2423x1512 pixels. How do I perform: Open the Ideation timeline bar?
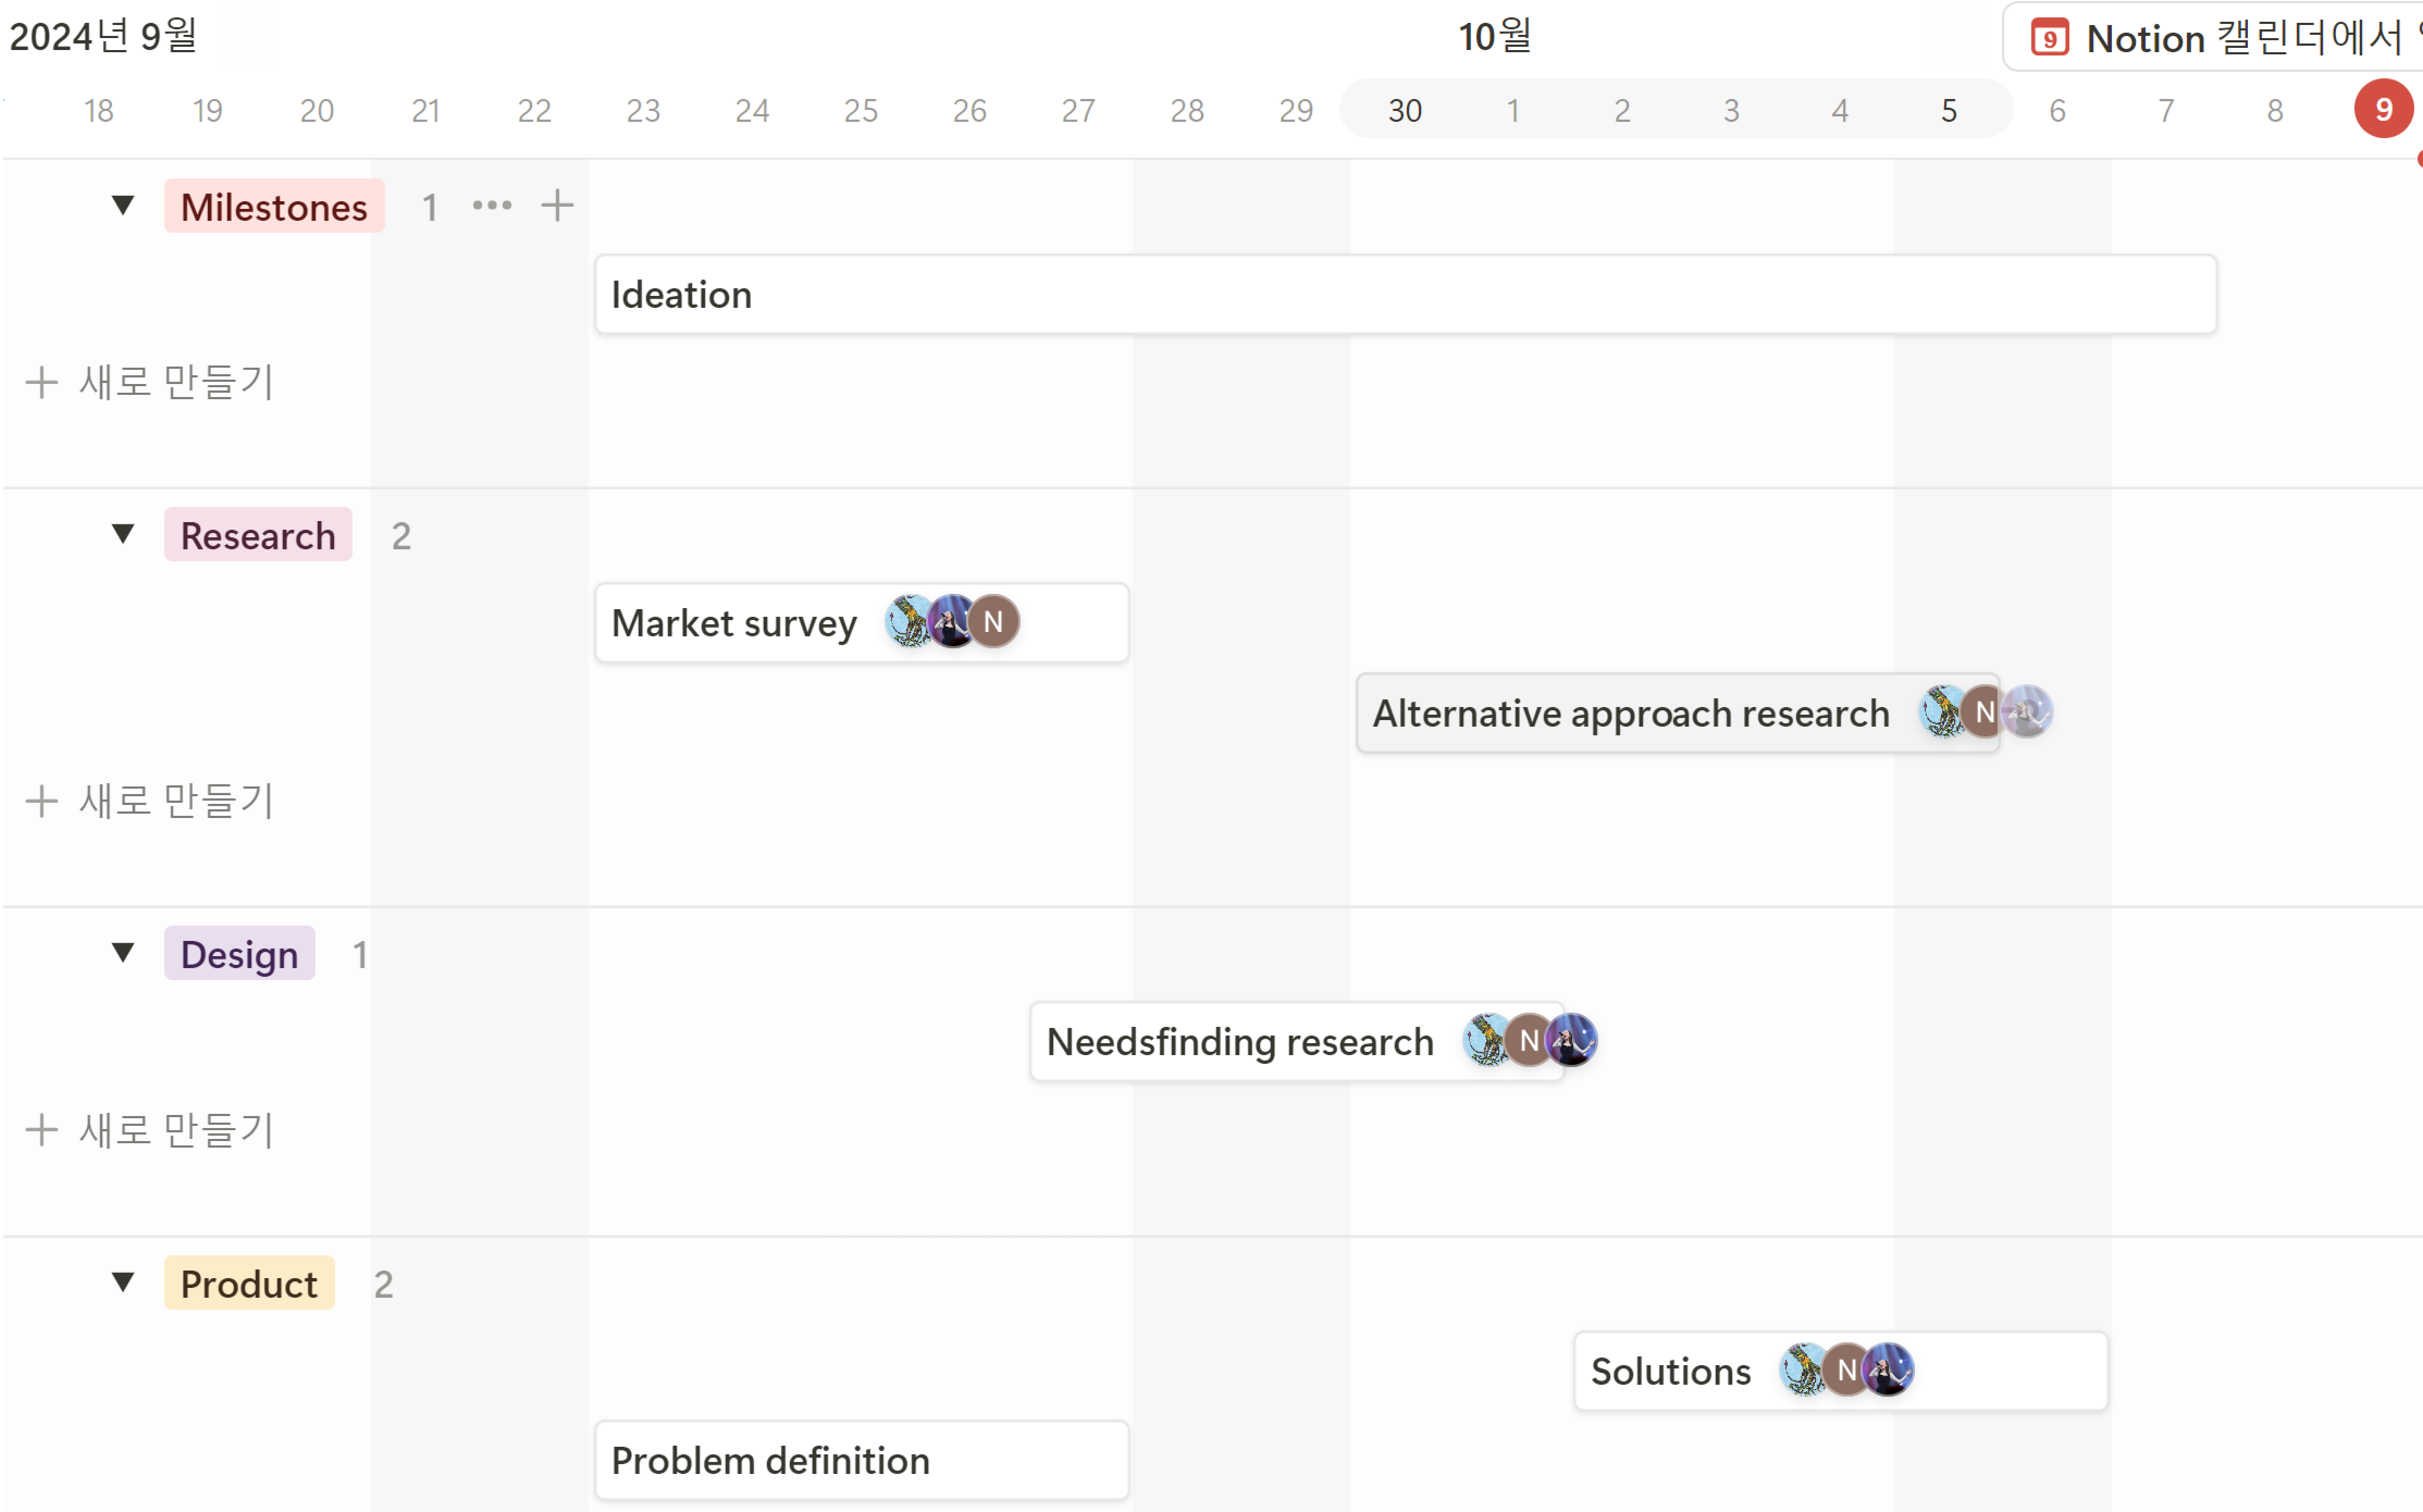coord(1405,295)
